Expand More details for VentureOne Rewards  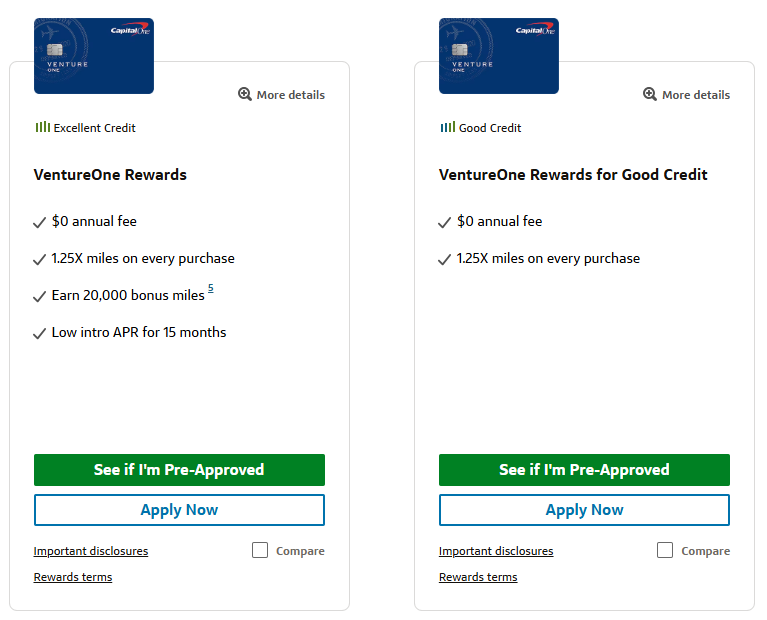(290, 95)
